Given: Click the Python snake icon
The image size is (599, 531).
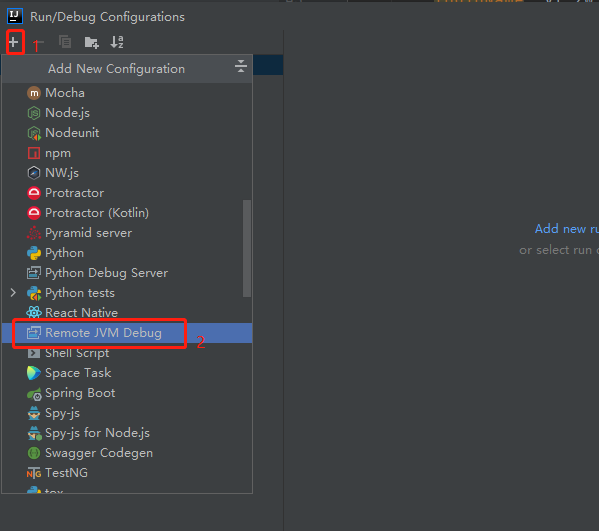Looking at the screenshot, I should (x=34, y=253).
